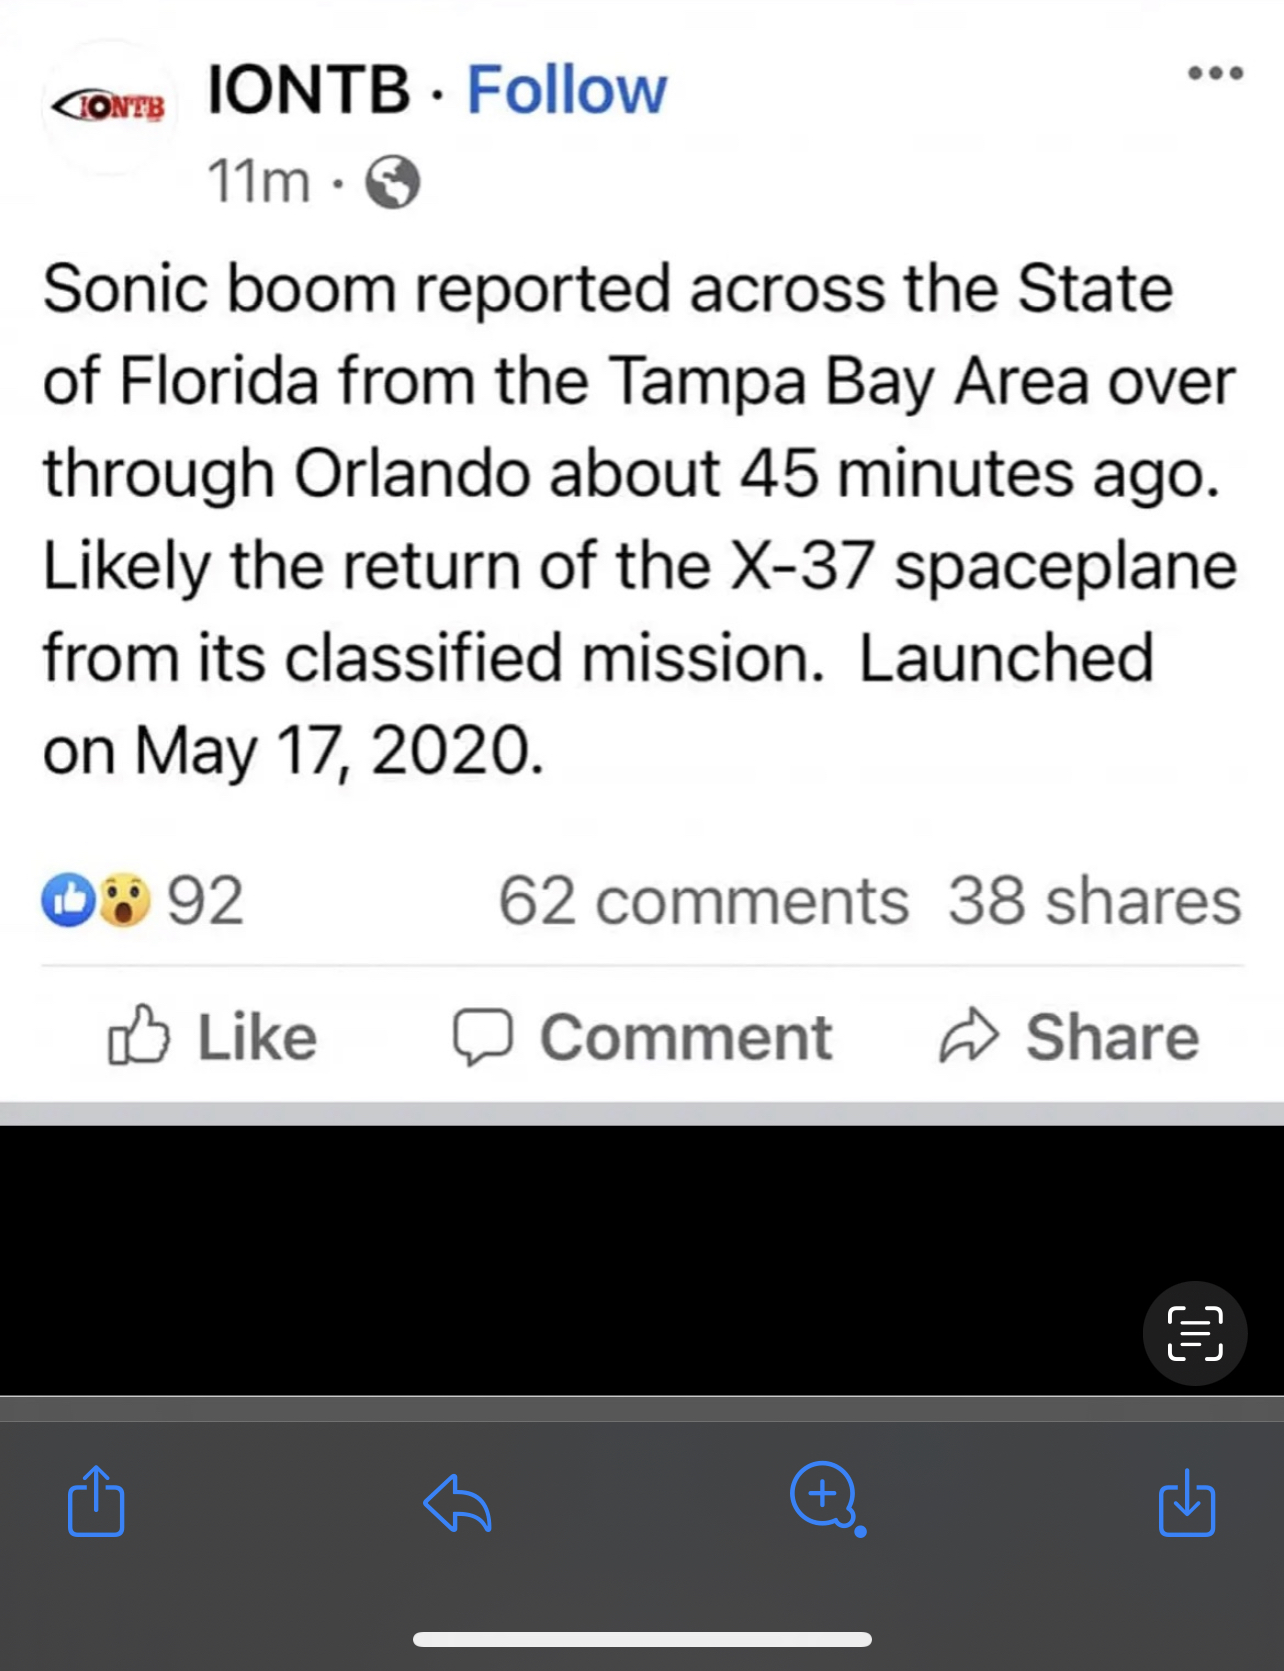Screen dimensions: 1284x1671
Task: Comment on the post
Action: pos(641,1036)
